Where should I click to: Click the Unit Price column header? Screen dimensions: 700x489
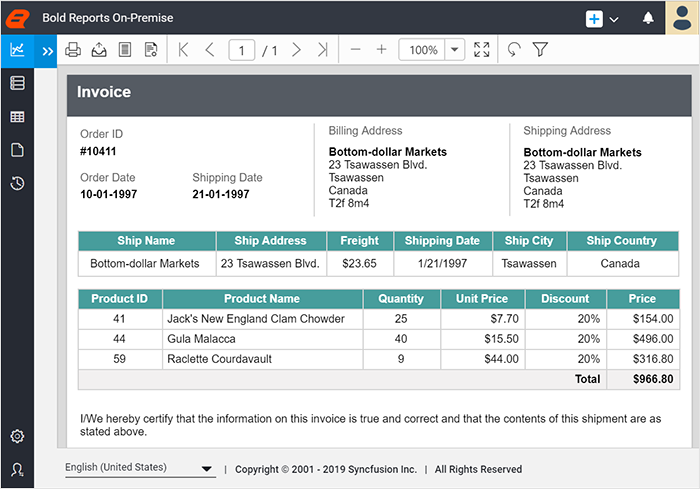pos(482,299)
